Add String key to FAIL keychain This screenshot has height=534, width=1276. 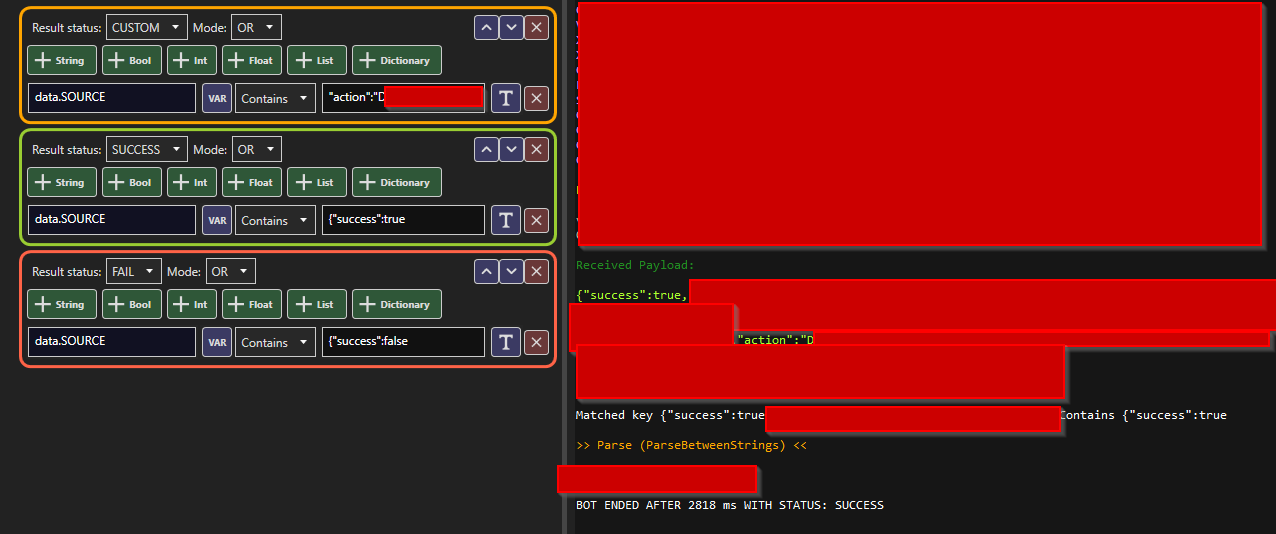[62, 304]
